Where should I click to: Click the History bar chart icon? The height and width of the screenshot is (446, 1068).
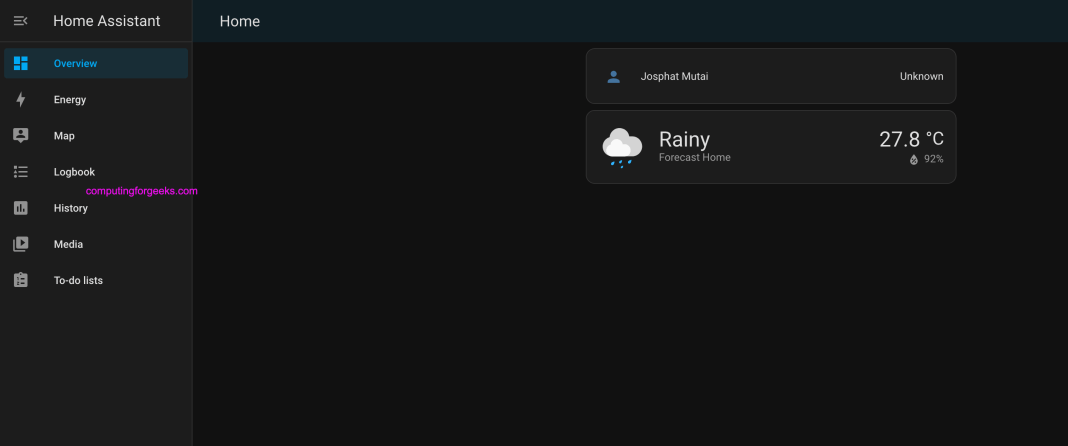point(20,208)
